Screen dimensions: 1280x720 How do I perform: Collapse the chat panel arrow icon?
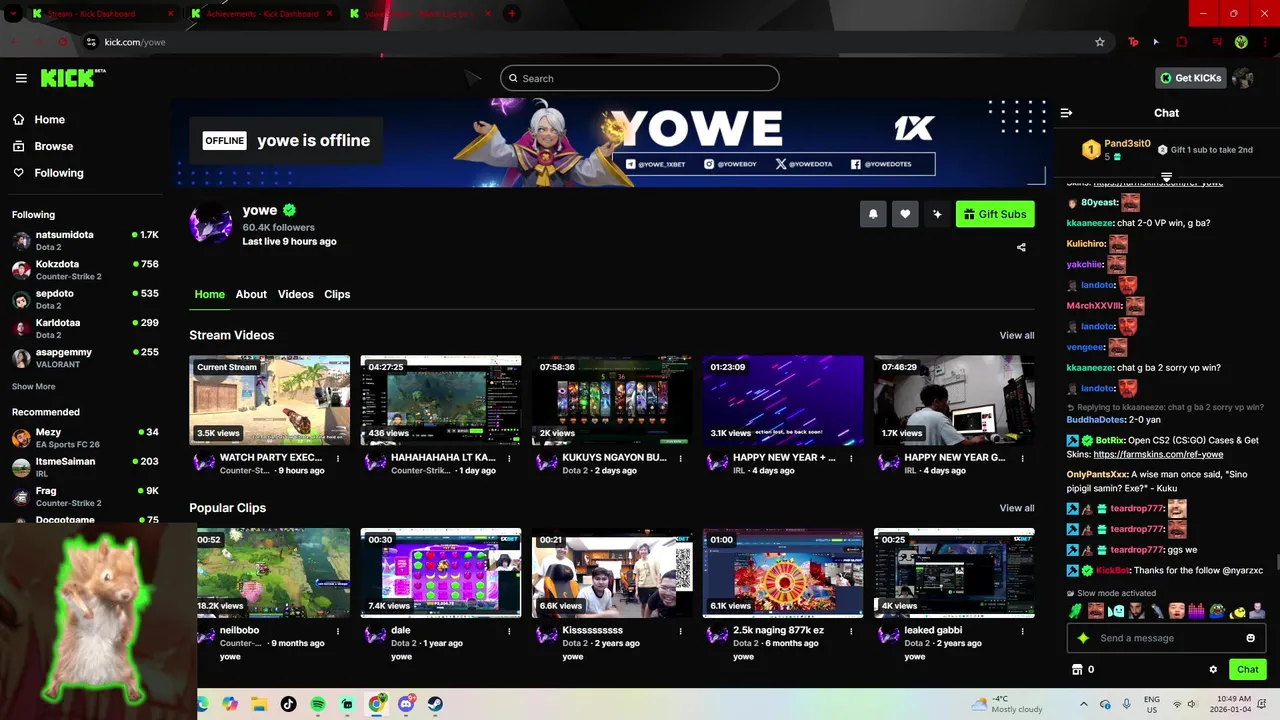click(1066, 113)
